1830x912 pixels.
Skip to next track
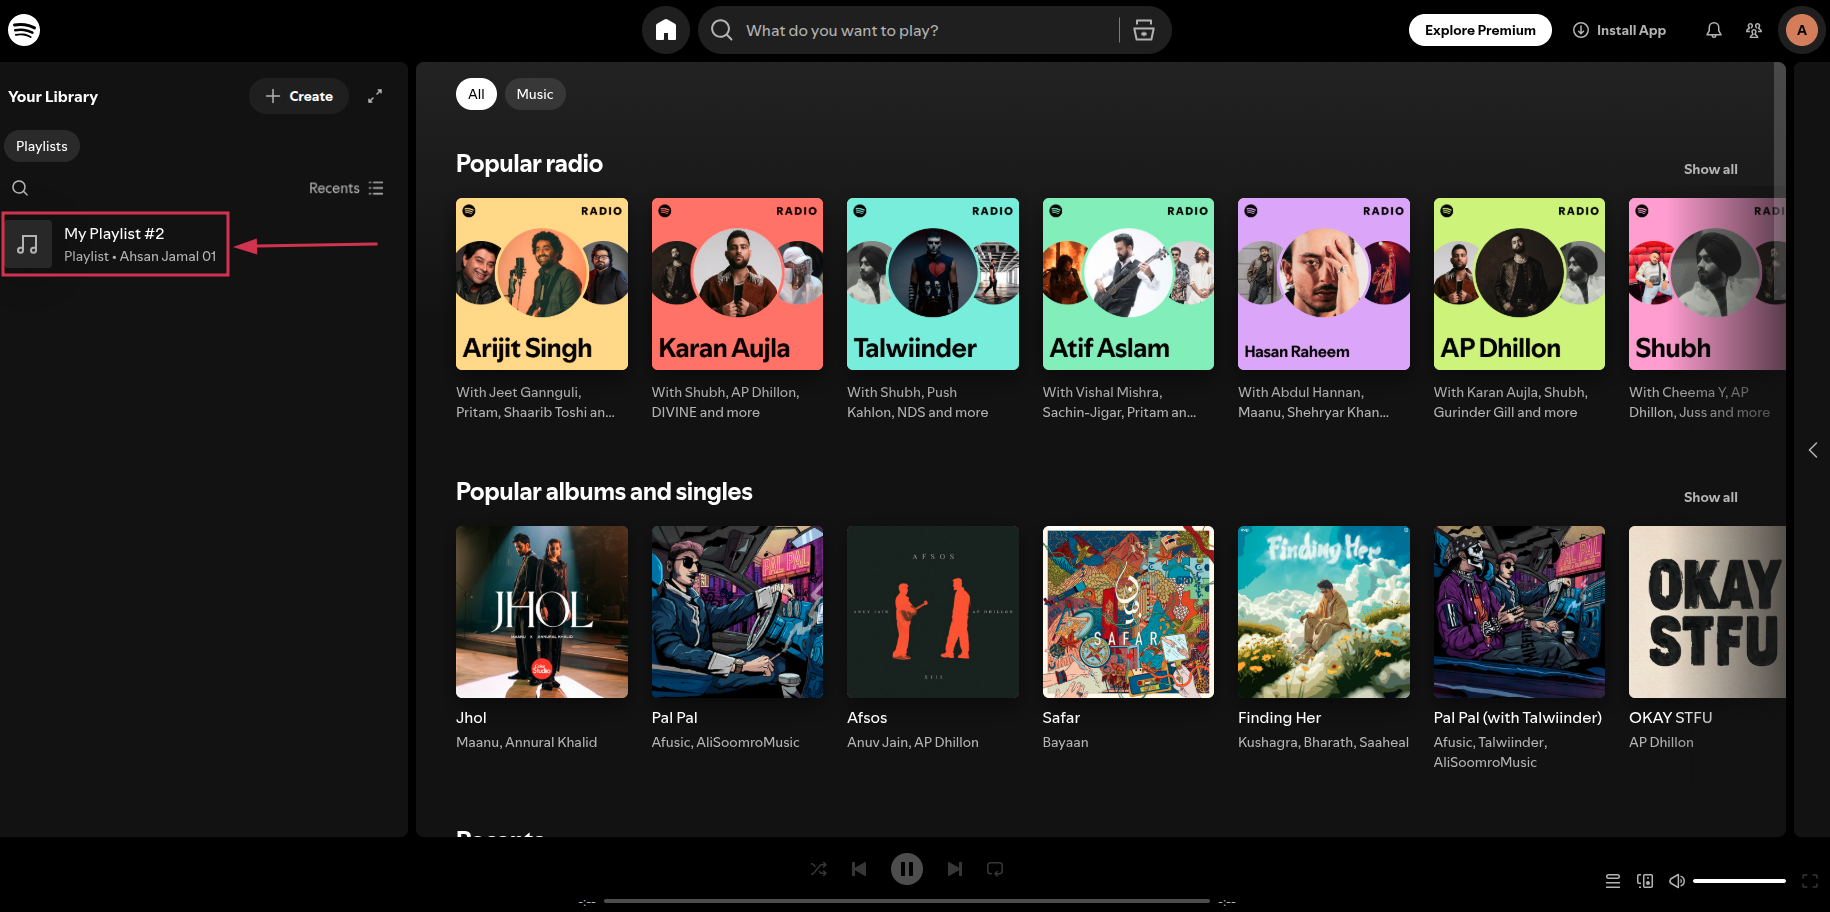[955, 869]
